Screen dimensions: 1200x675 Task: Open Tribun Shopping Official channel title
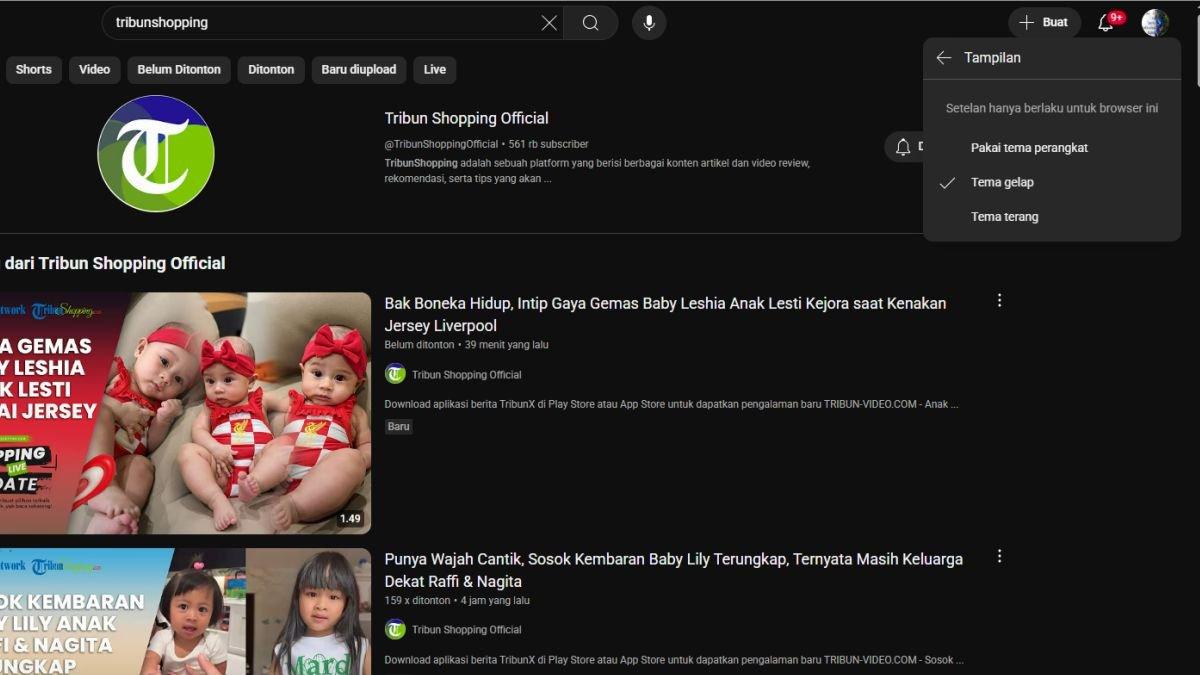(466, 118)
